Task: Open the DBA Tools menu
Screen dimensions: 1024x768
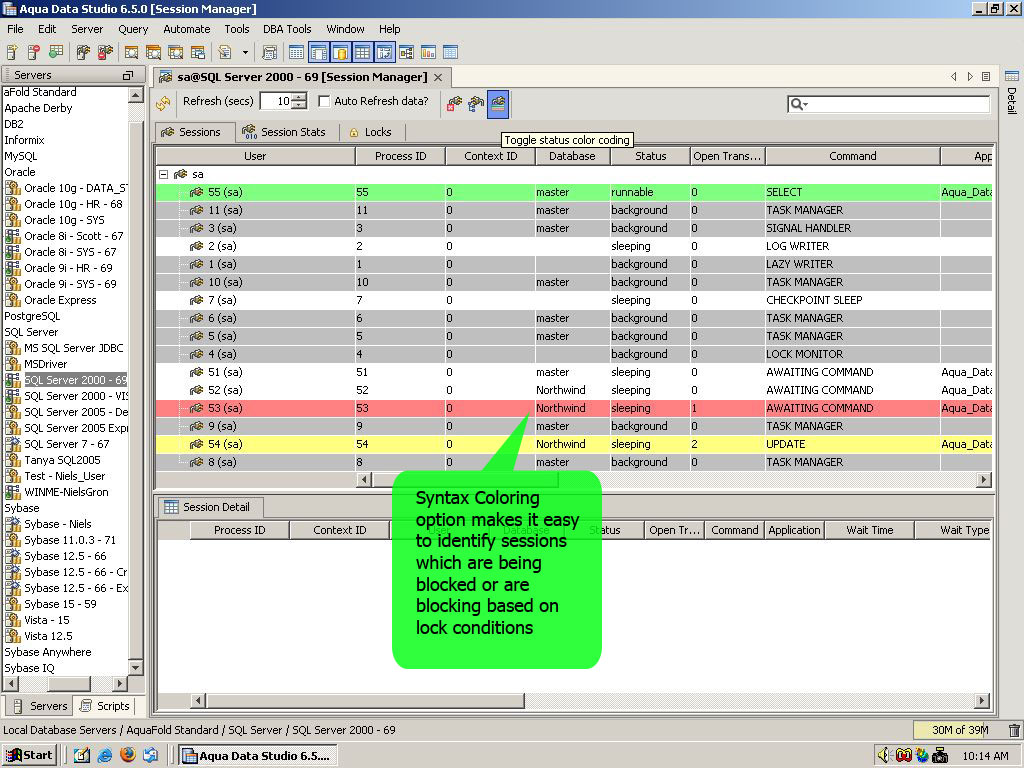Action: click(x=287, y=29)
